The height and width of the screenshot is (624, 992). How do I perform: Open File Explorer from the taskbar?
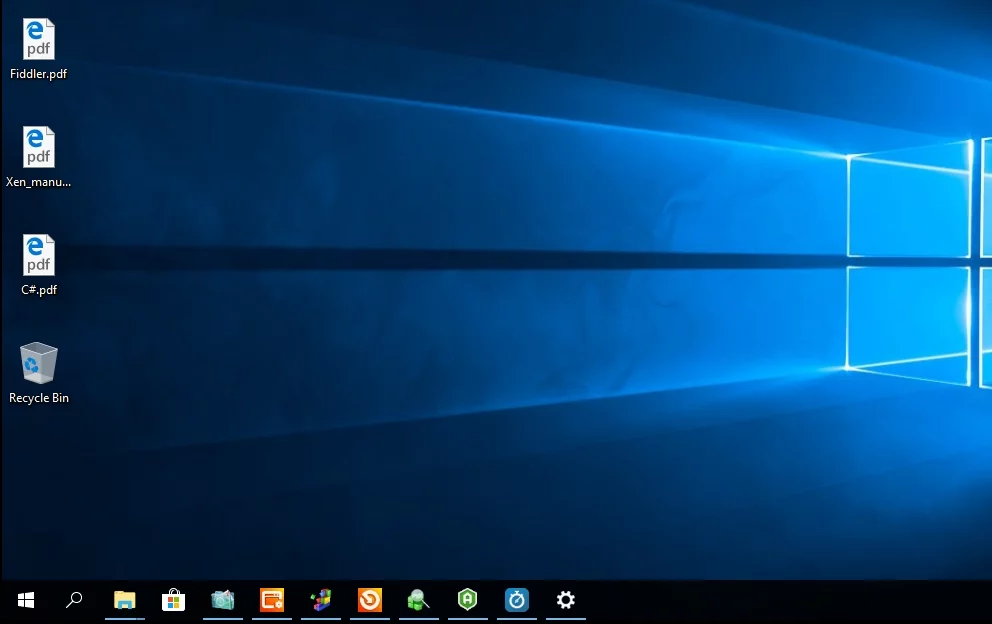124,600
